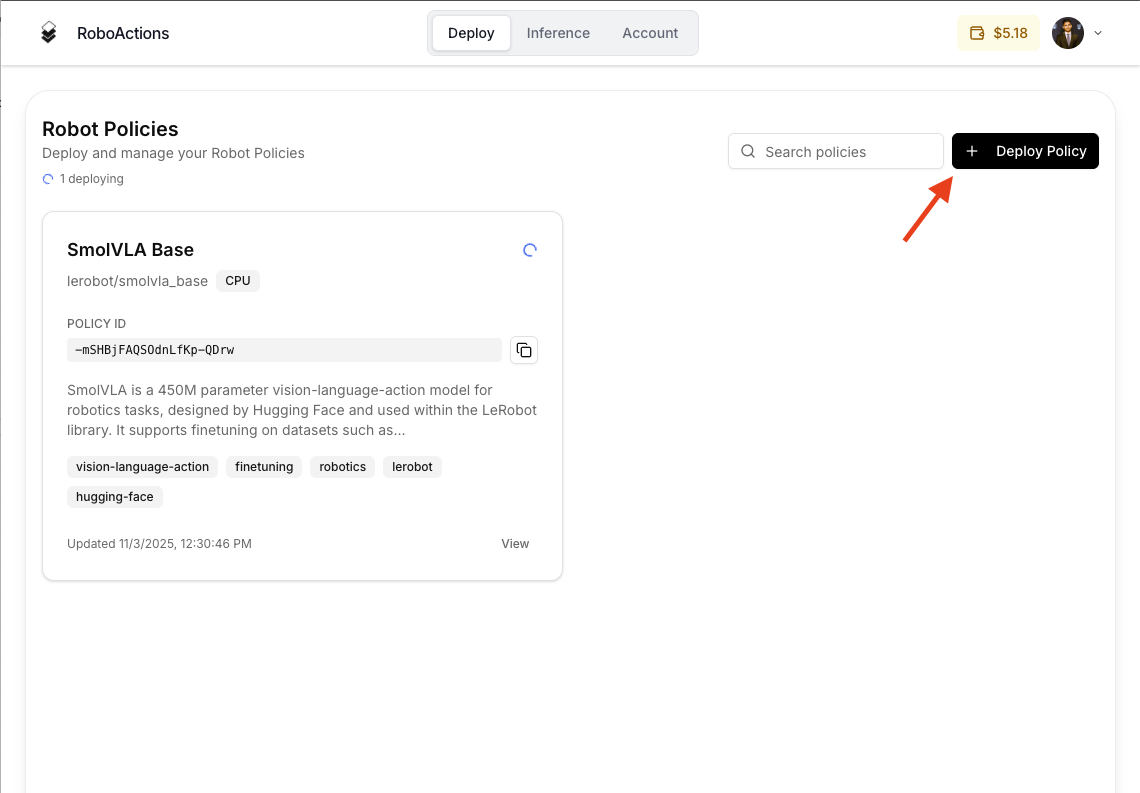The image size is (1140, 793).
Task: Click your profile avatar picture
Action: pos(1067,33)
